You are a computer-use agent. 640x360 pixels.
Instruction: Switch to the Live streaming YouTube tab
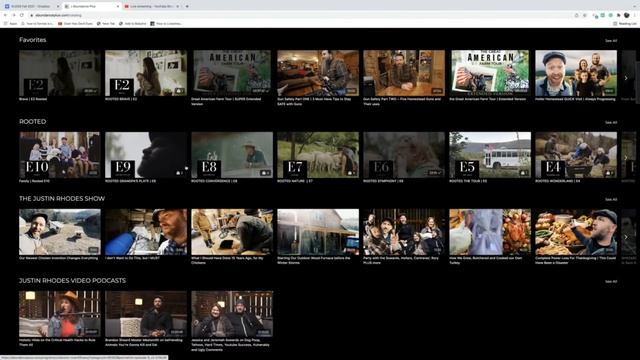point(152,6)
